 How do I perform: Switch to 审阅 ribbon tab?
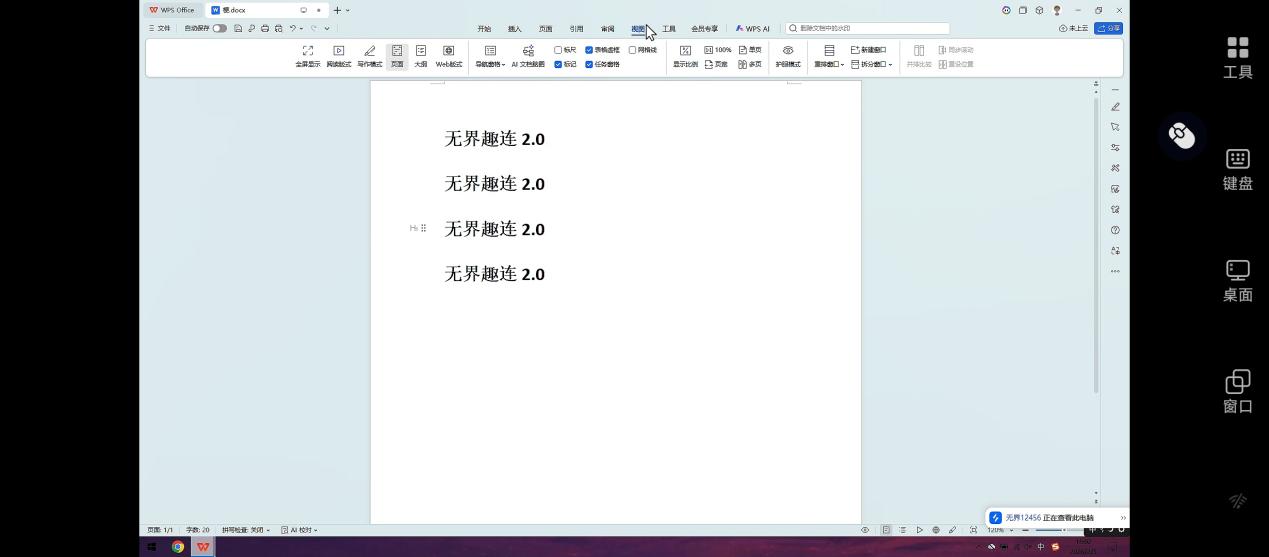pos(607,29)
